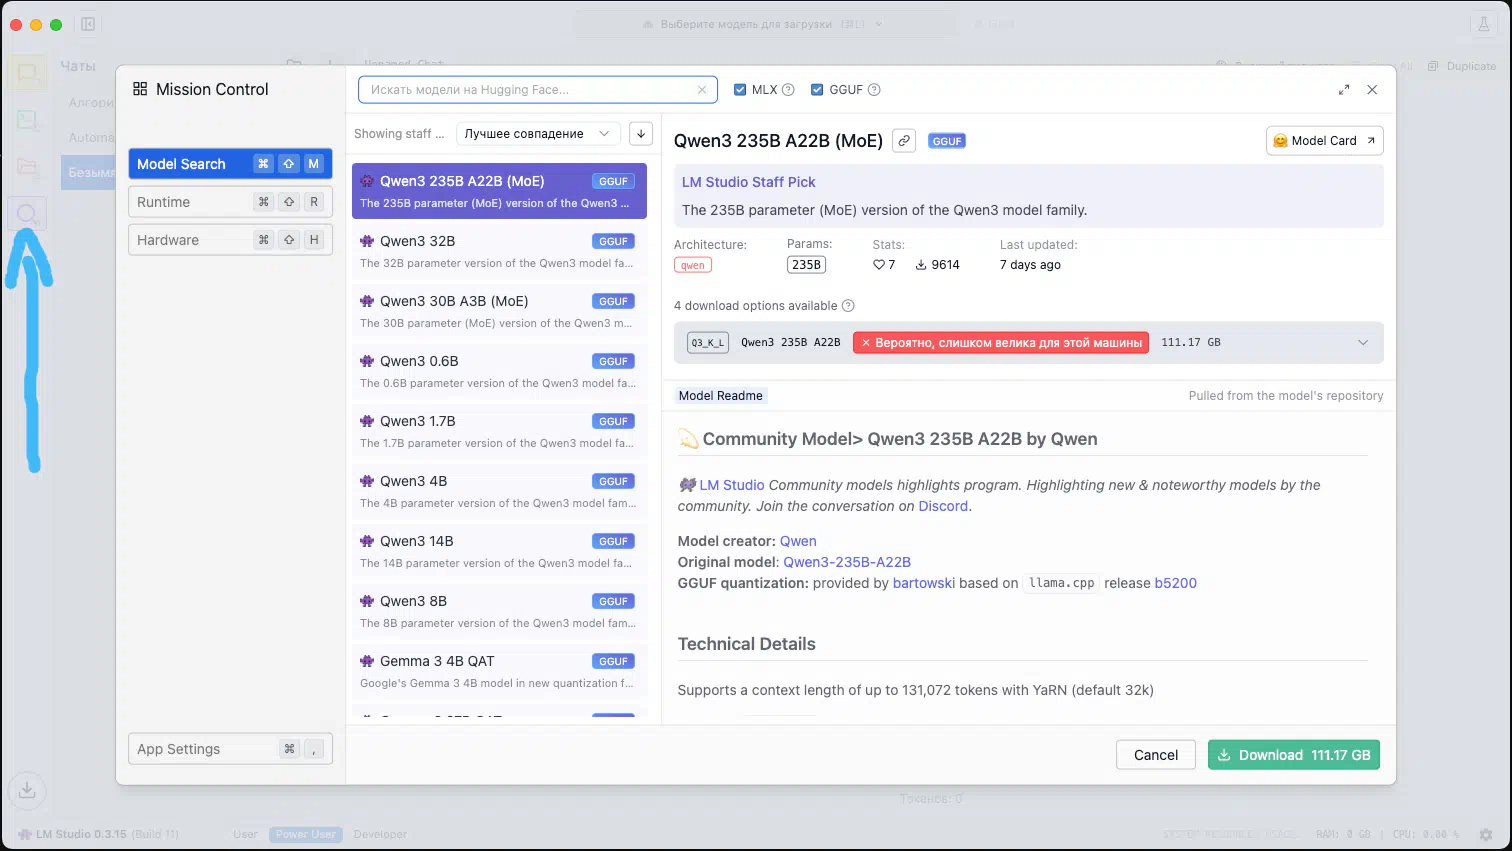Image resolution: width=1512 pixels, height=851 pixels.
Task: Select the Model Search tab
Action: pos(230,164)
